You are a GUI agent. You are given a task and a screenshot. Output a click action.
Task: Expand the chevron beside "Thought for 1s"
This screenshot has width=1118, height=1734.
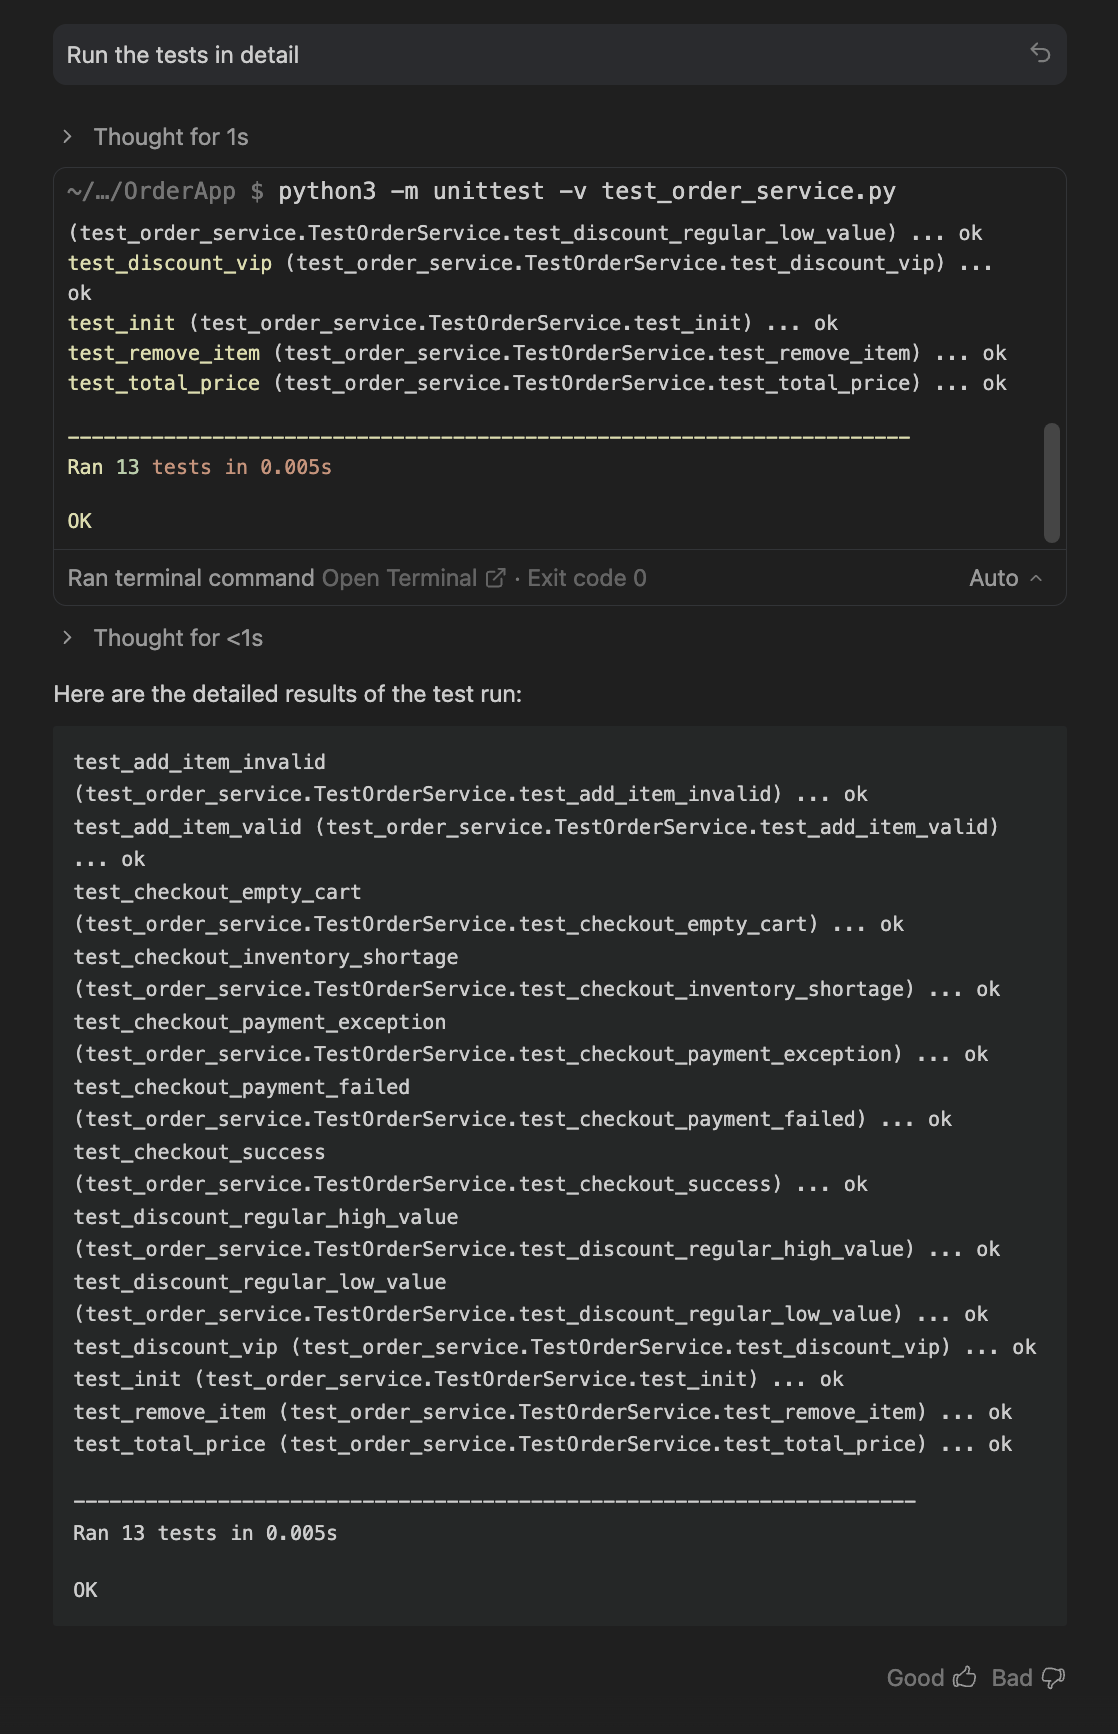pyautogui.click(x=68, y=137)
